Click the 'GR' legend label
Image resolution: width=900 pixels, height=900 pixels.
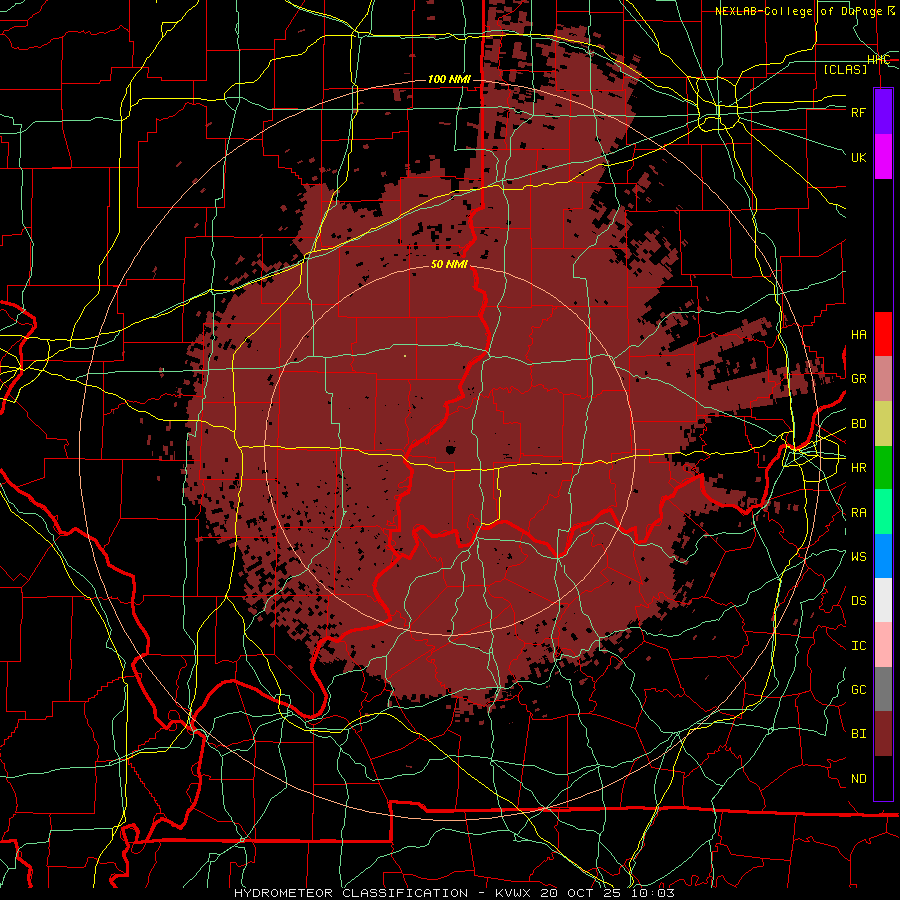click(x=858, y=379)
